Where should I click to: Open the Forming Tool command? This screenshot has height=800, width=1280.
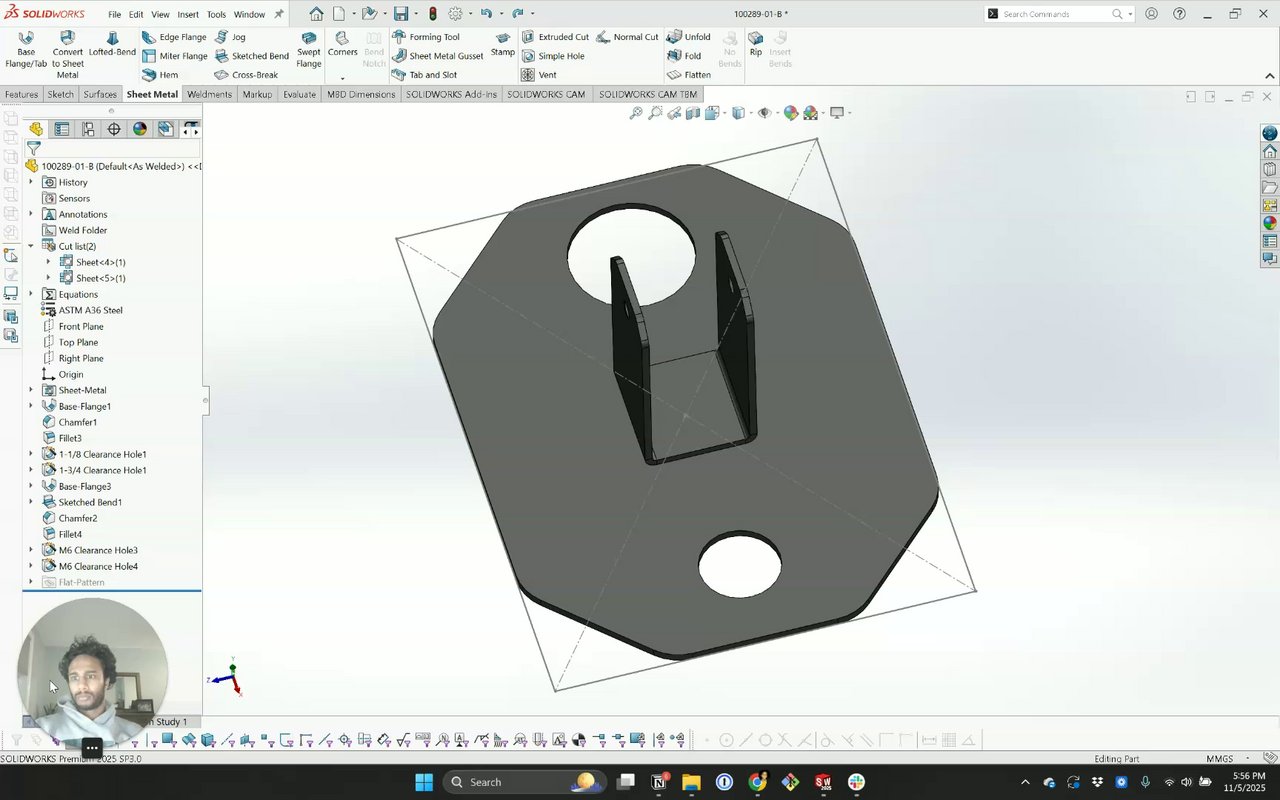pos(426,37)
